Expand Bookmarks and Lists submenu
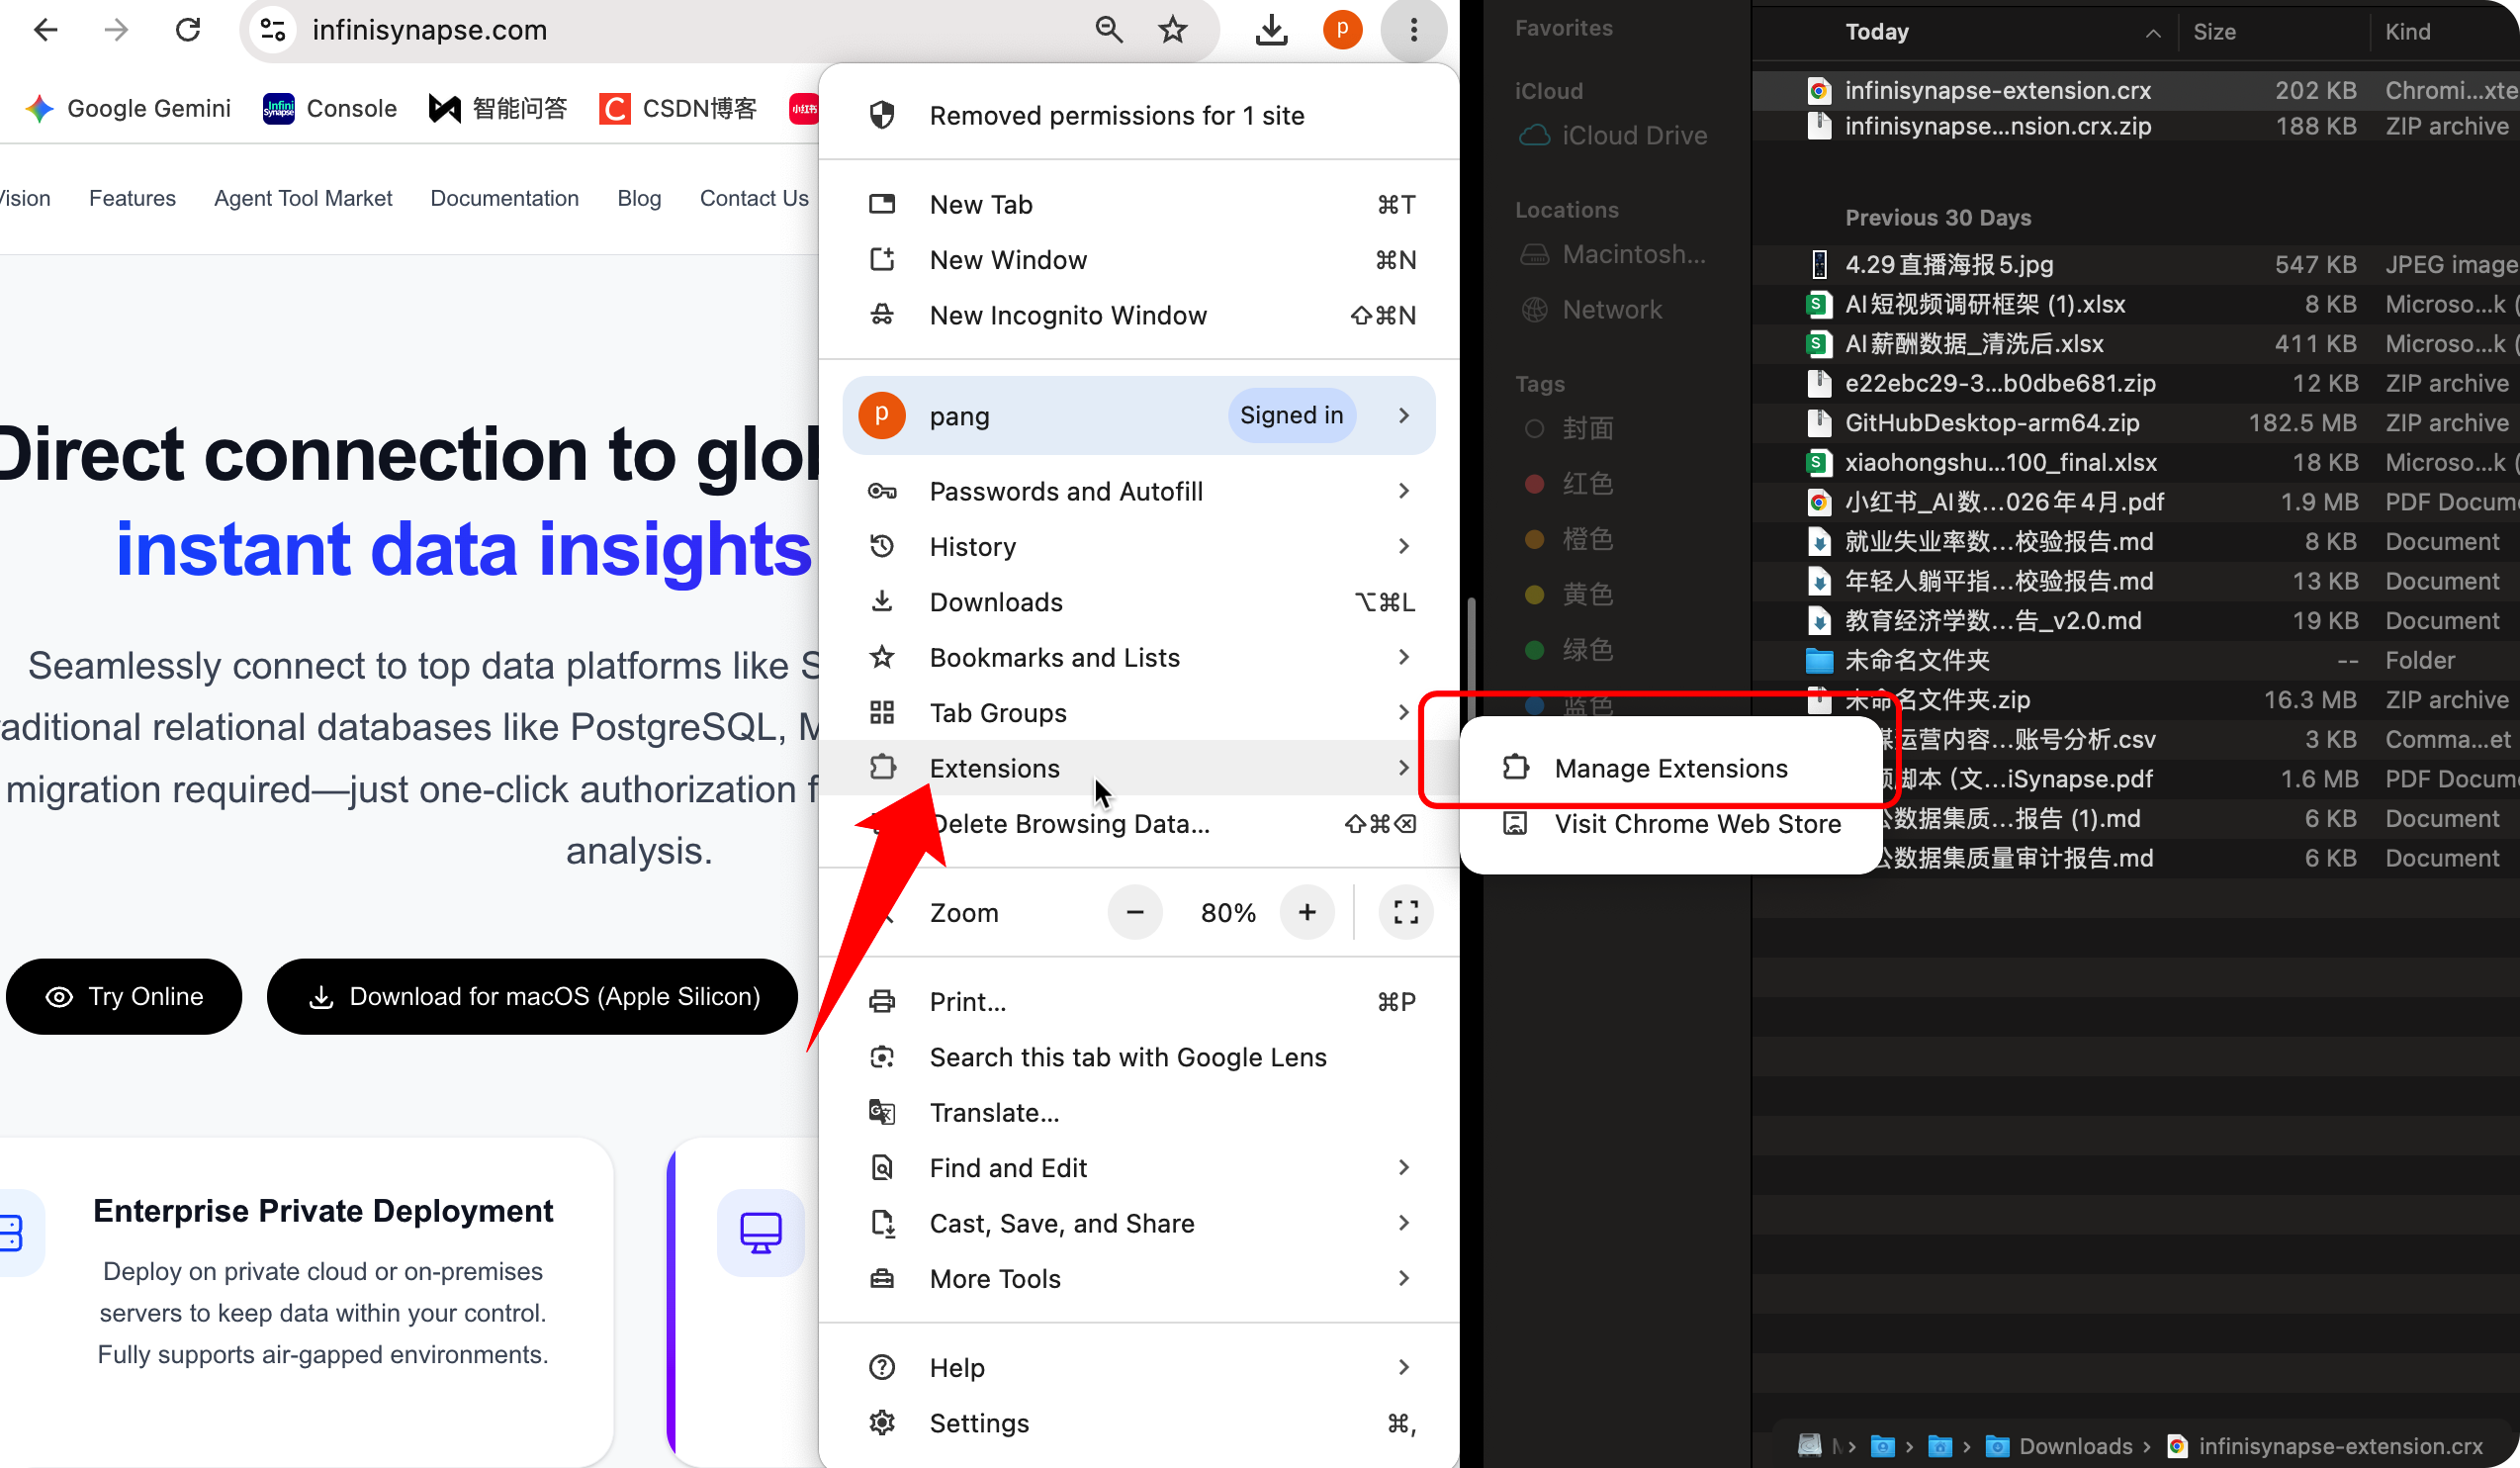2520x1468 pixels. point(1138,657)
